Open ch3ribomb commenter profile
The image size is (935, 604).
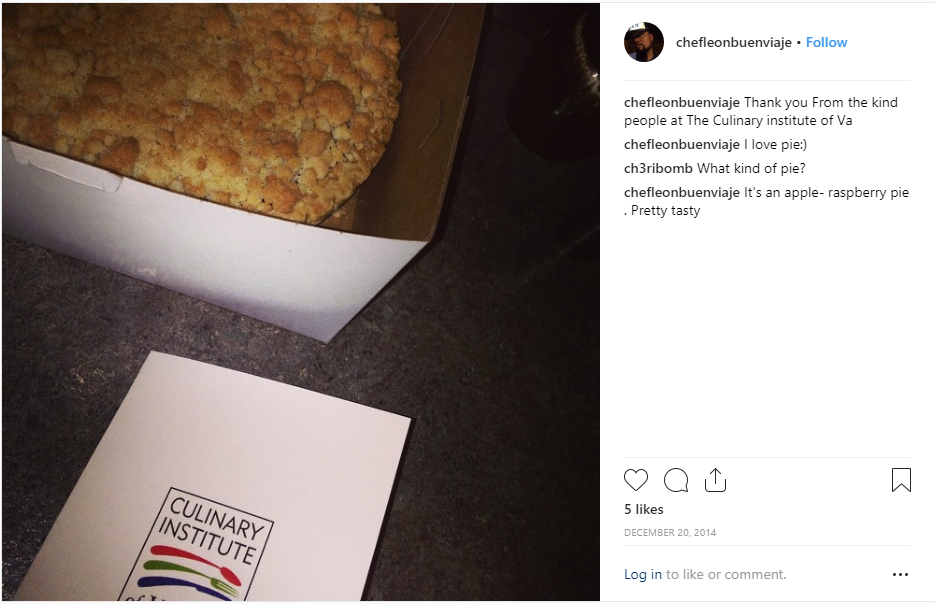[x=658, y=169]
